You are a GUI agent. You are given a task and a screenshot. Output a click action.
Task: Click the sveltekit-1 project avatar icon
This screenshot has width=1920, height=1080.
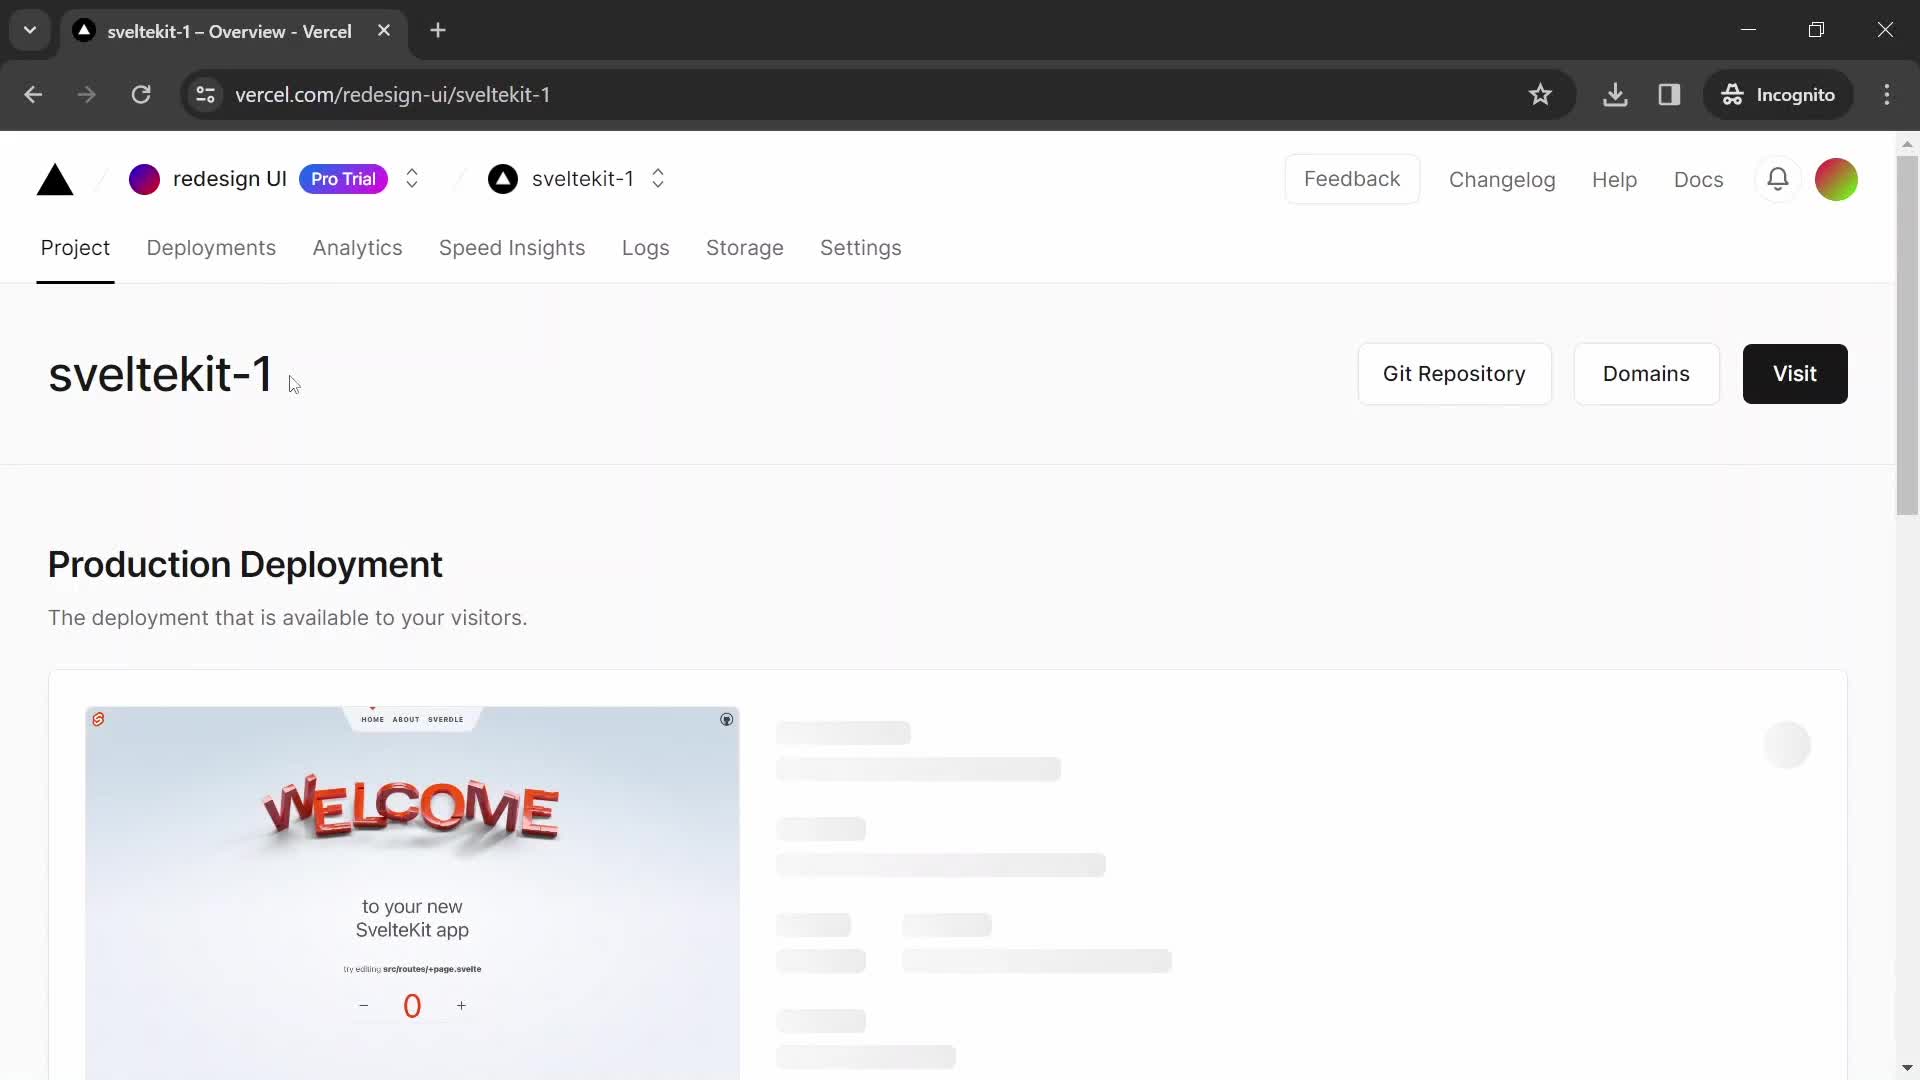click(504, 178)
